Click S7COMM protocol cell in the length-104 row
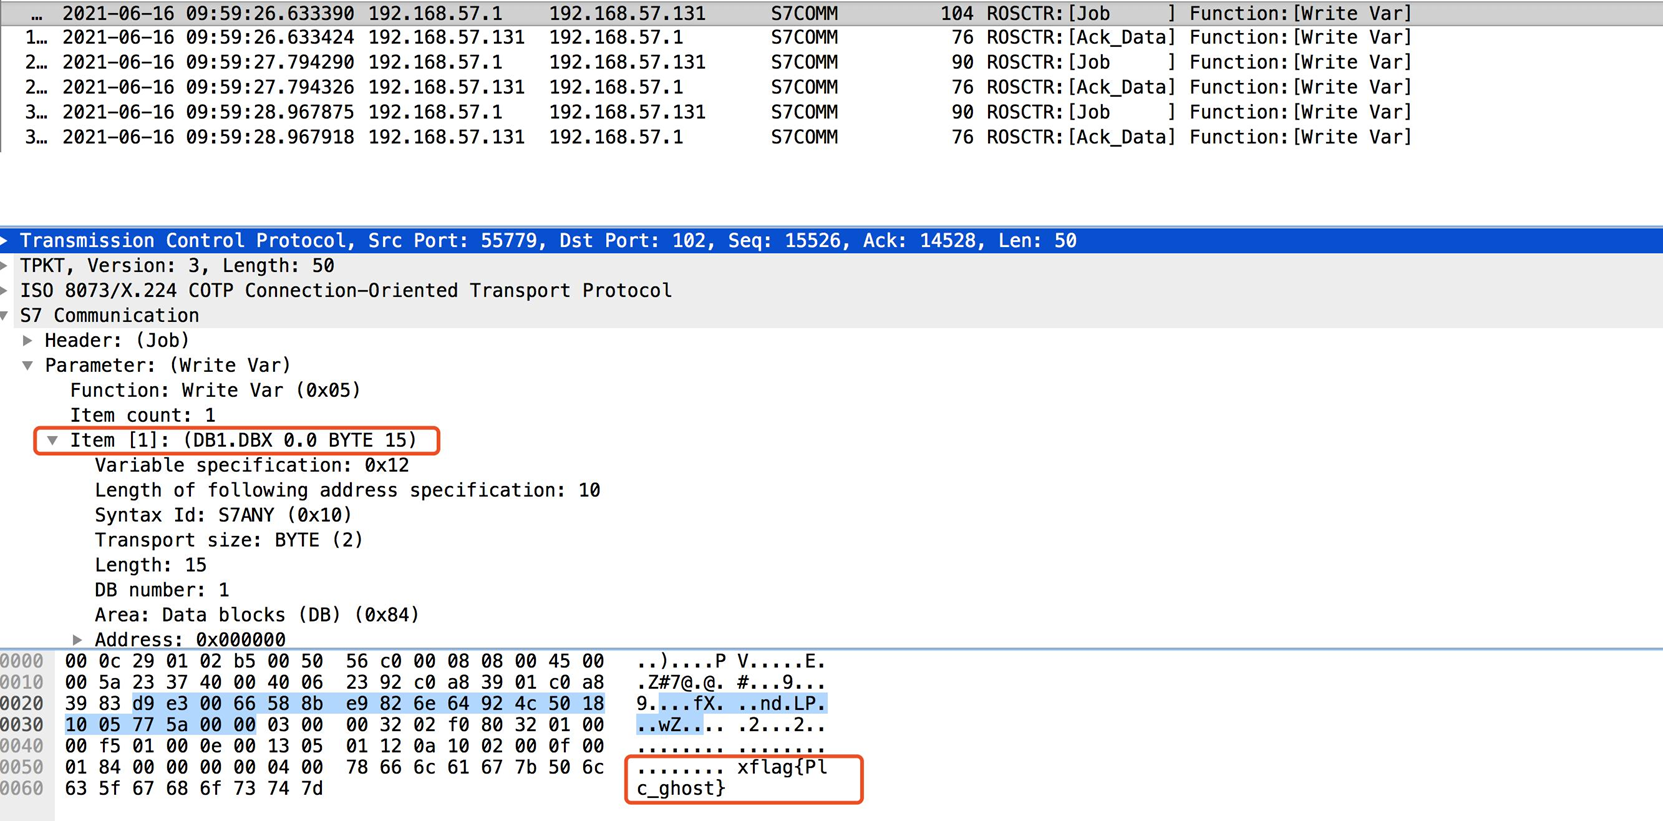Screen dimensions: 1663x821 (804, 13)
